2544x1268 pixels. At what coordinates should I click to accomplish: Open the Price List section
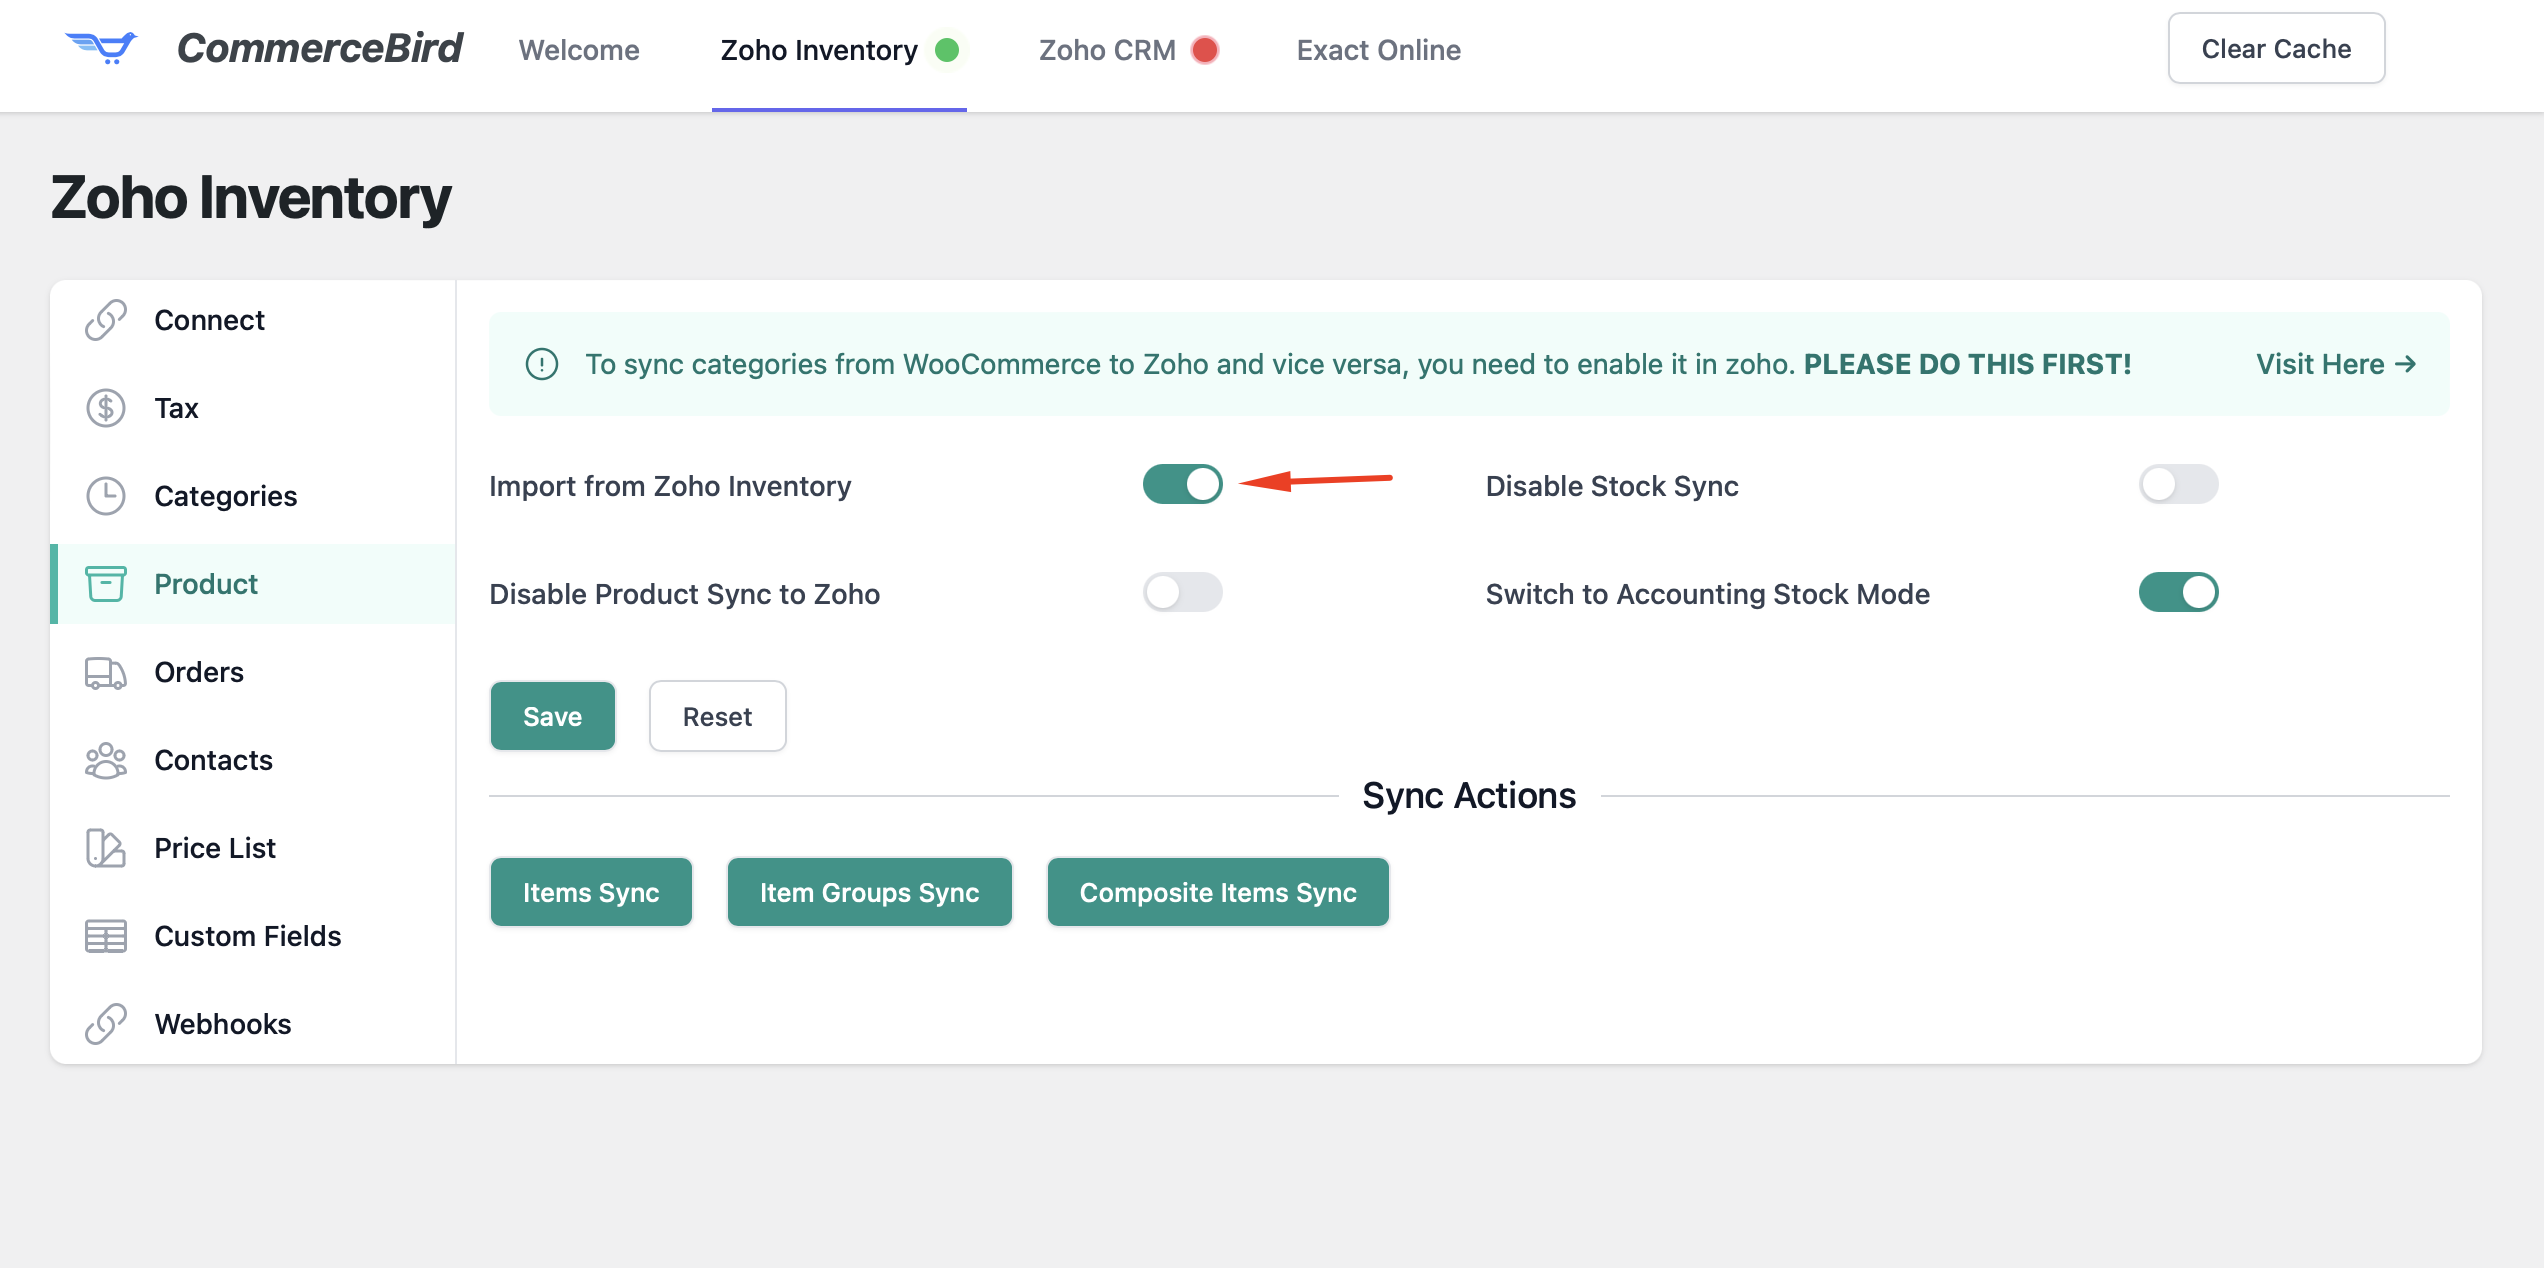253,848
